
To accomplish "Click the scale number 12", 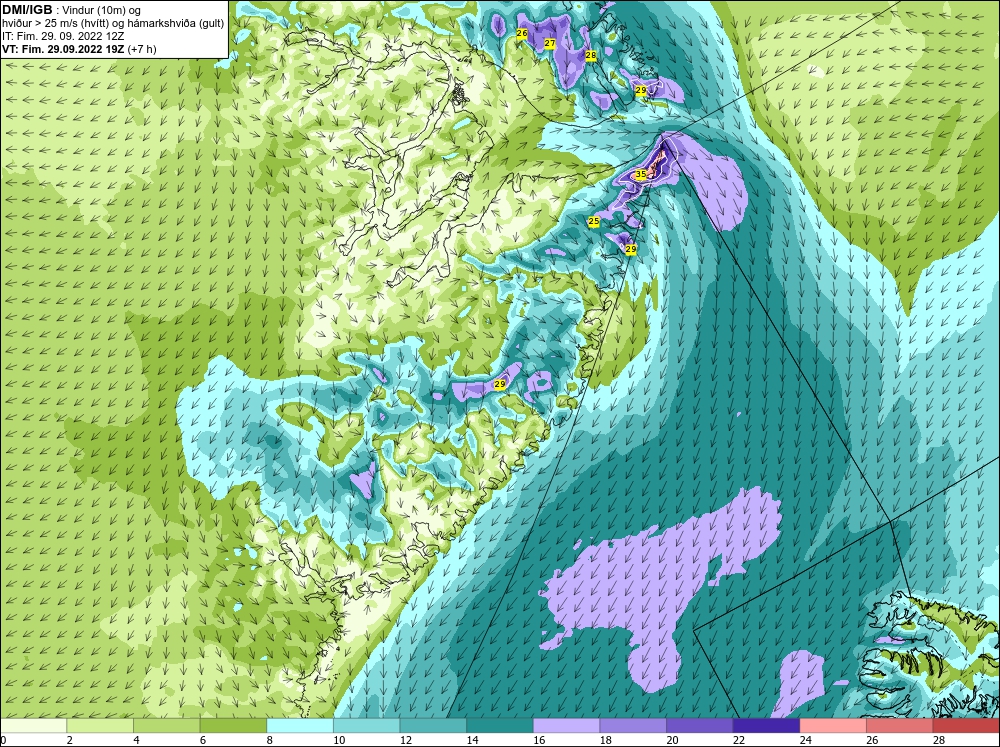I will click(405, 740).
